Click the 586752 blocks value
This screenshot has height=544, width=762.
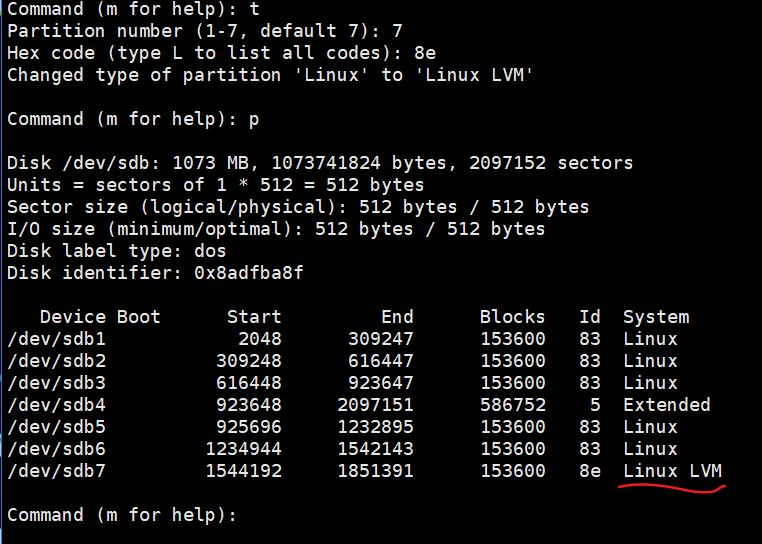pos(513,405)
